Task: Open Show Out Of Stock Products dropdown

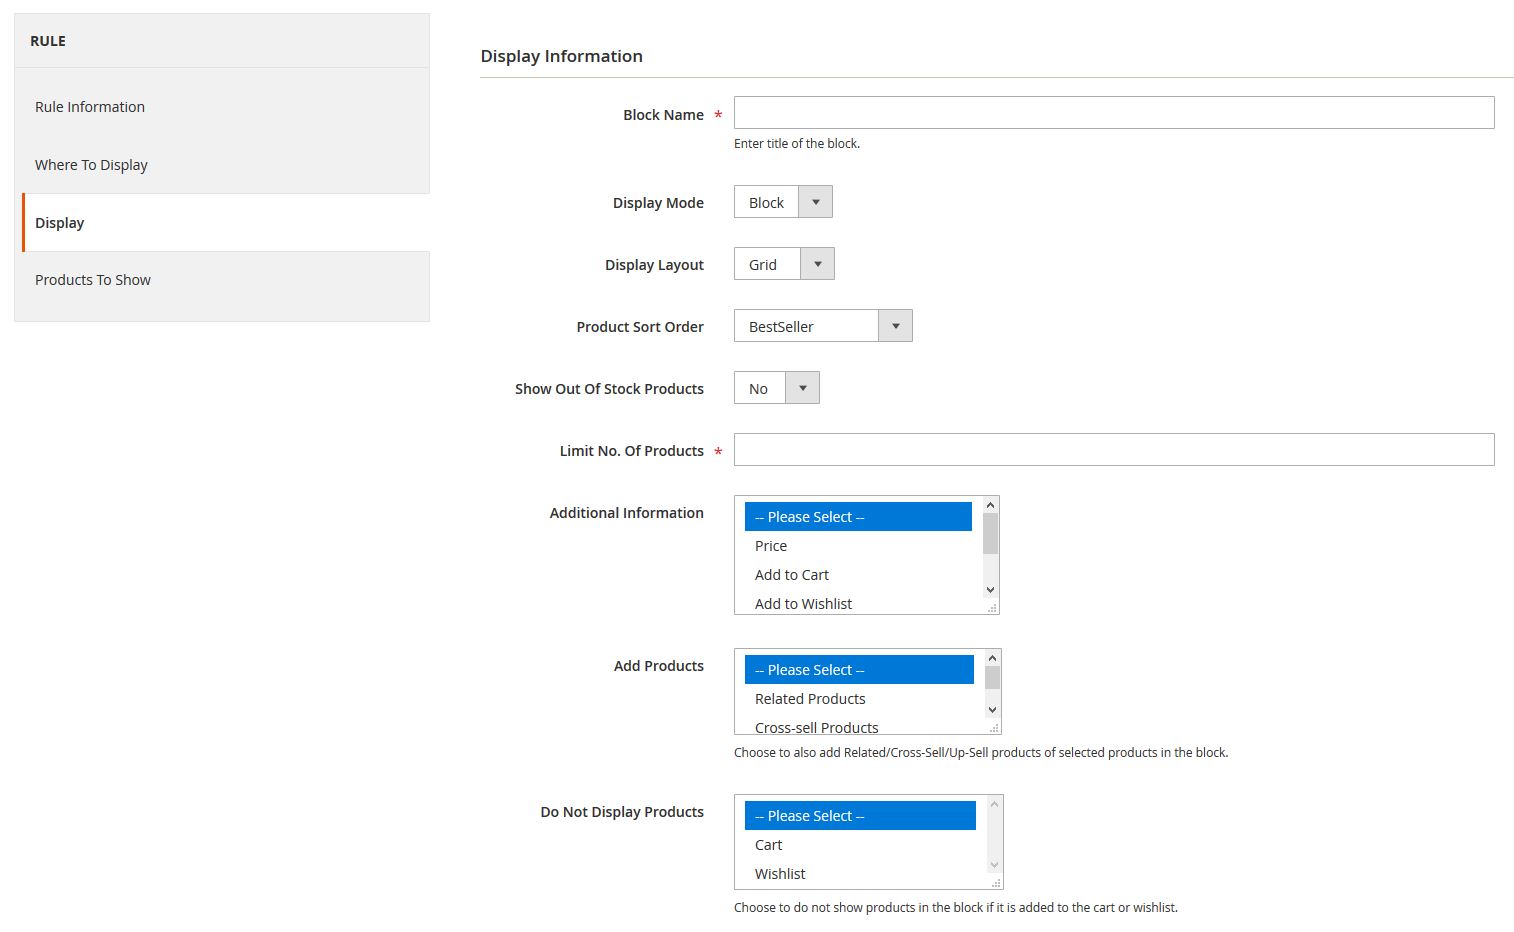Action: tap(776, 388)
